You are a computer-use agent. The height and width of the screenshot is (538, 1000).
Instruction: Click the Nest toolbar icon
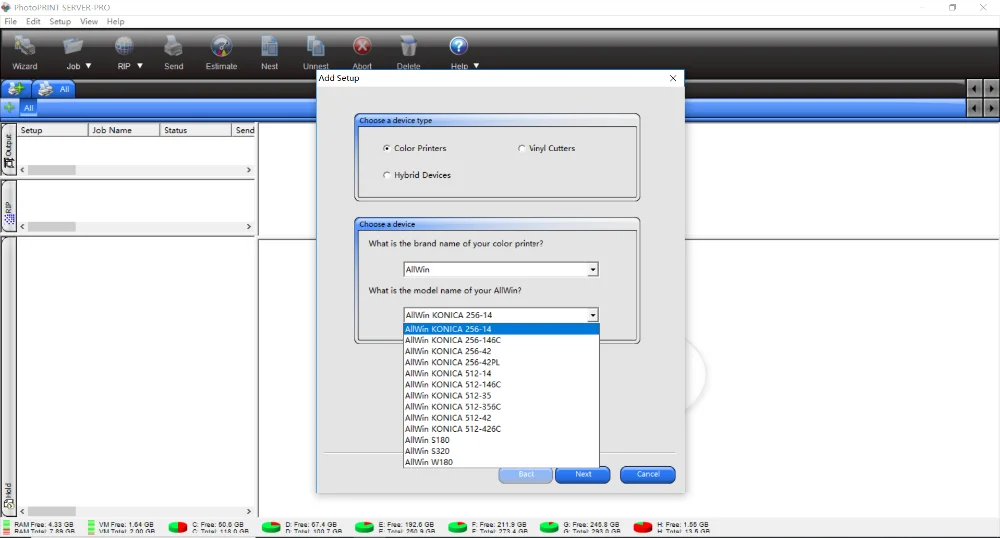click(269, 47)
